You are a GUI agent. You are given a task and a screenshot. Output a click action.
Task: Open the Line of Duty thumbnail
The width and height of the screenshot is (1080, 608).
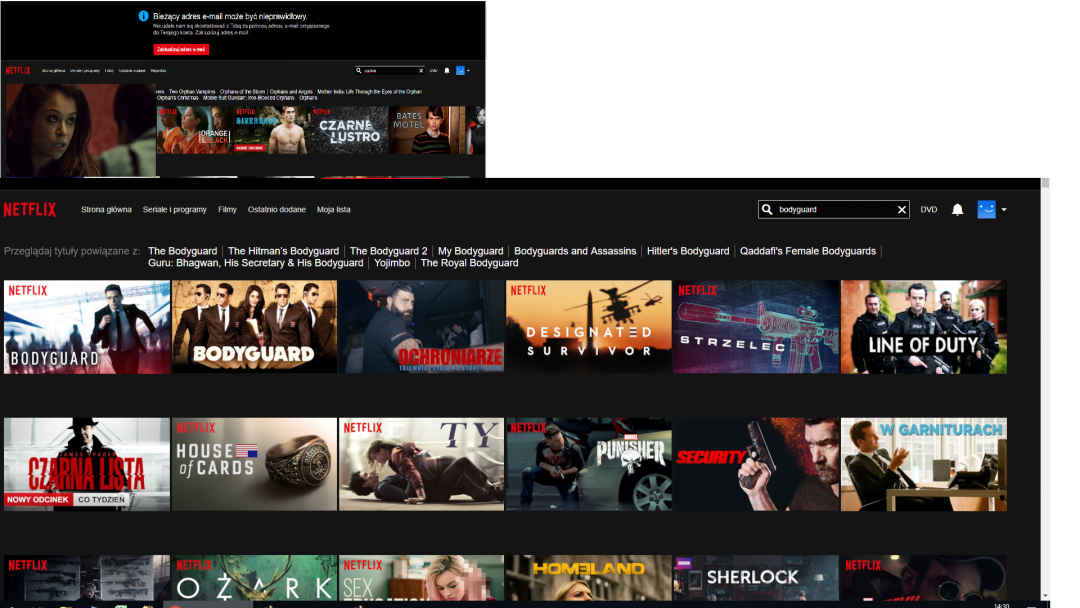pos(923,327)
